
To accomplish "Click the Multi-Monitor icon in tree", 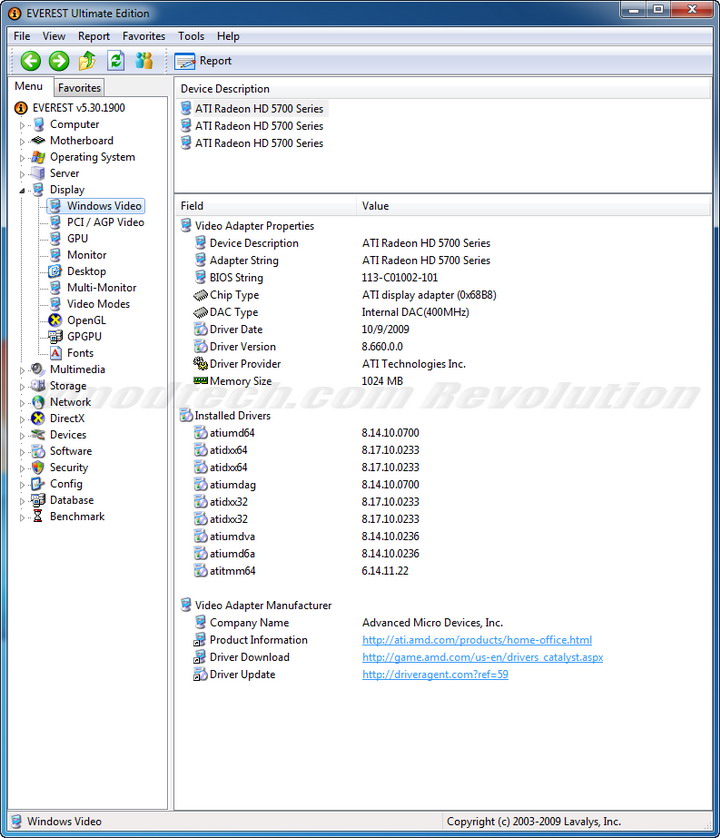I will coord(55,288).
